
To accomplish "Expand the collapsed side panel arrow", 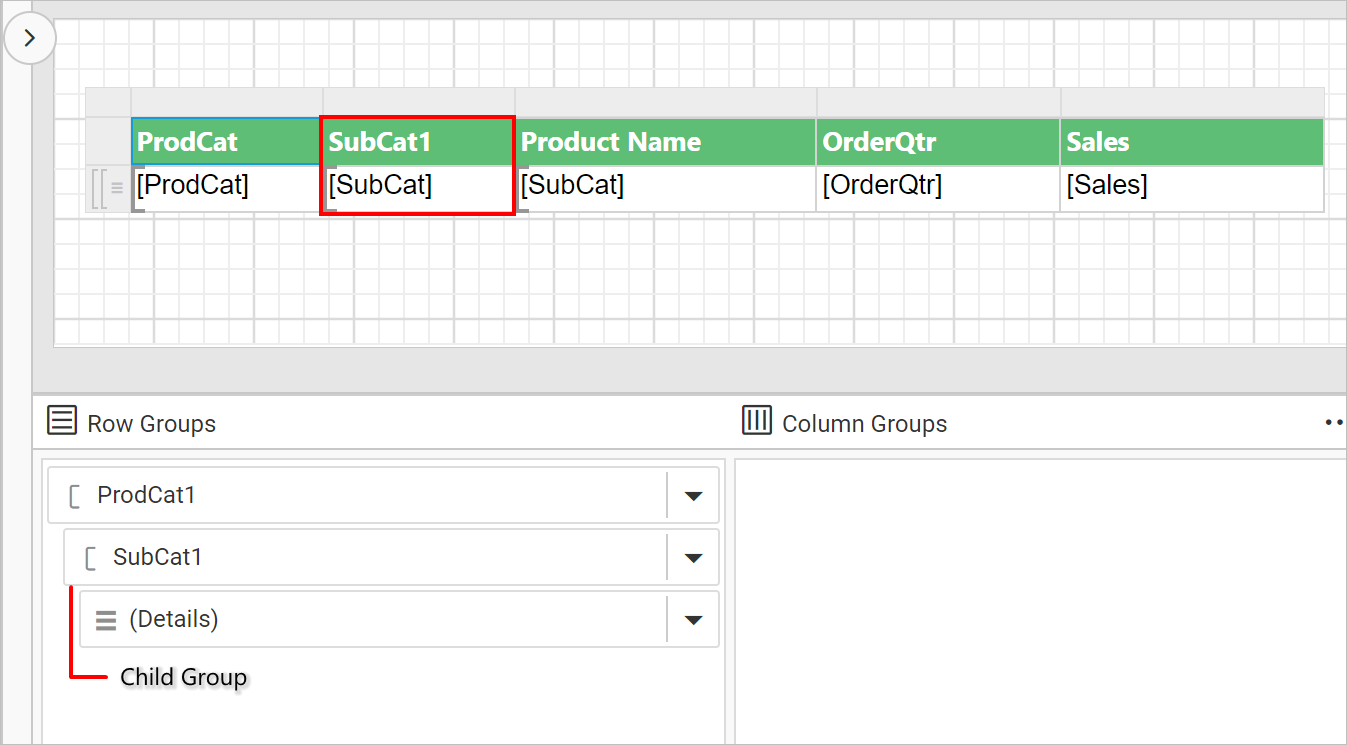I will coord(30,38).
